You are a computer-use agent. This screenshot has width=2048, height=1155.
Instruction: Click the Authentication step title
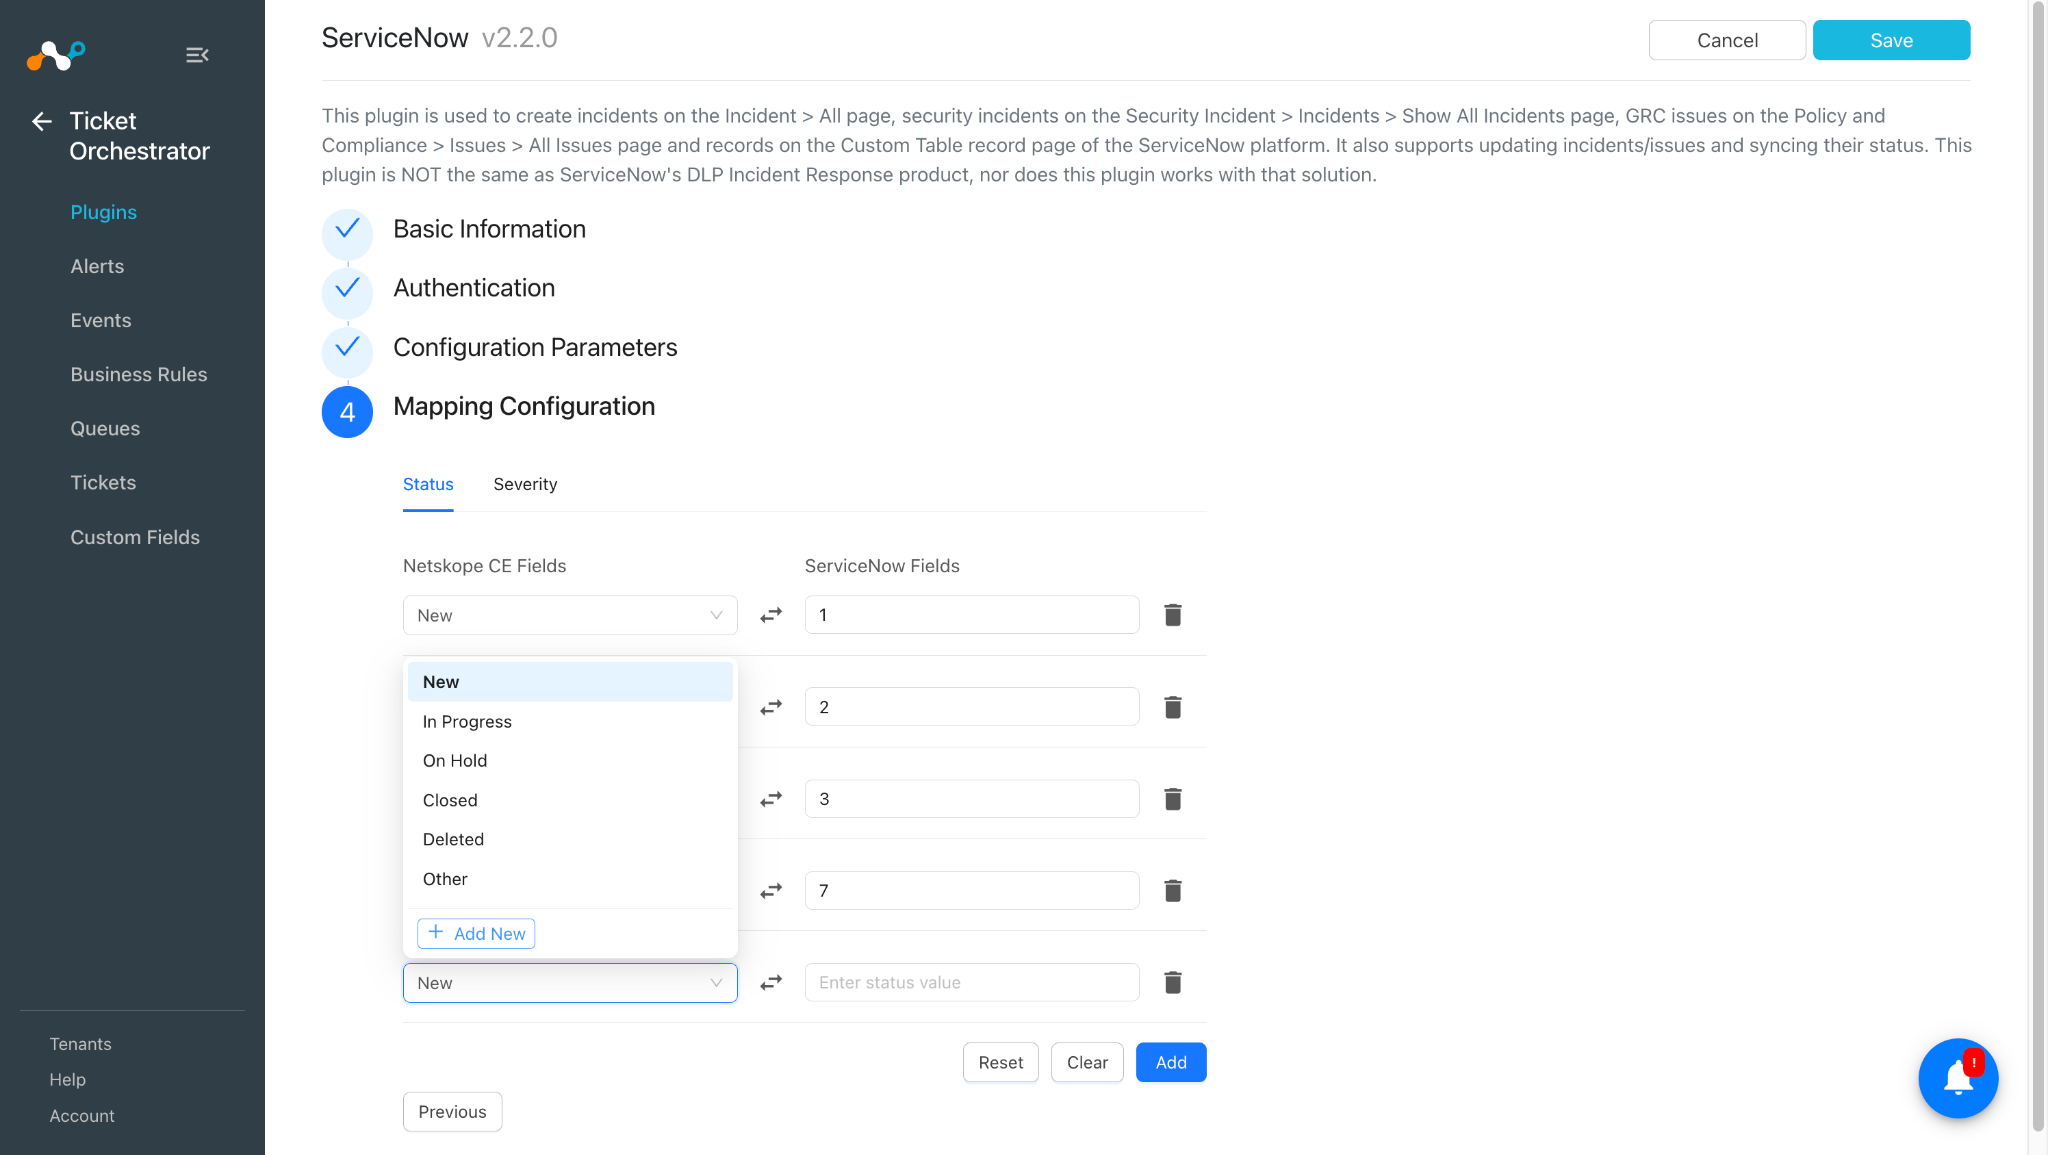[474, 288]
